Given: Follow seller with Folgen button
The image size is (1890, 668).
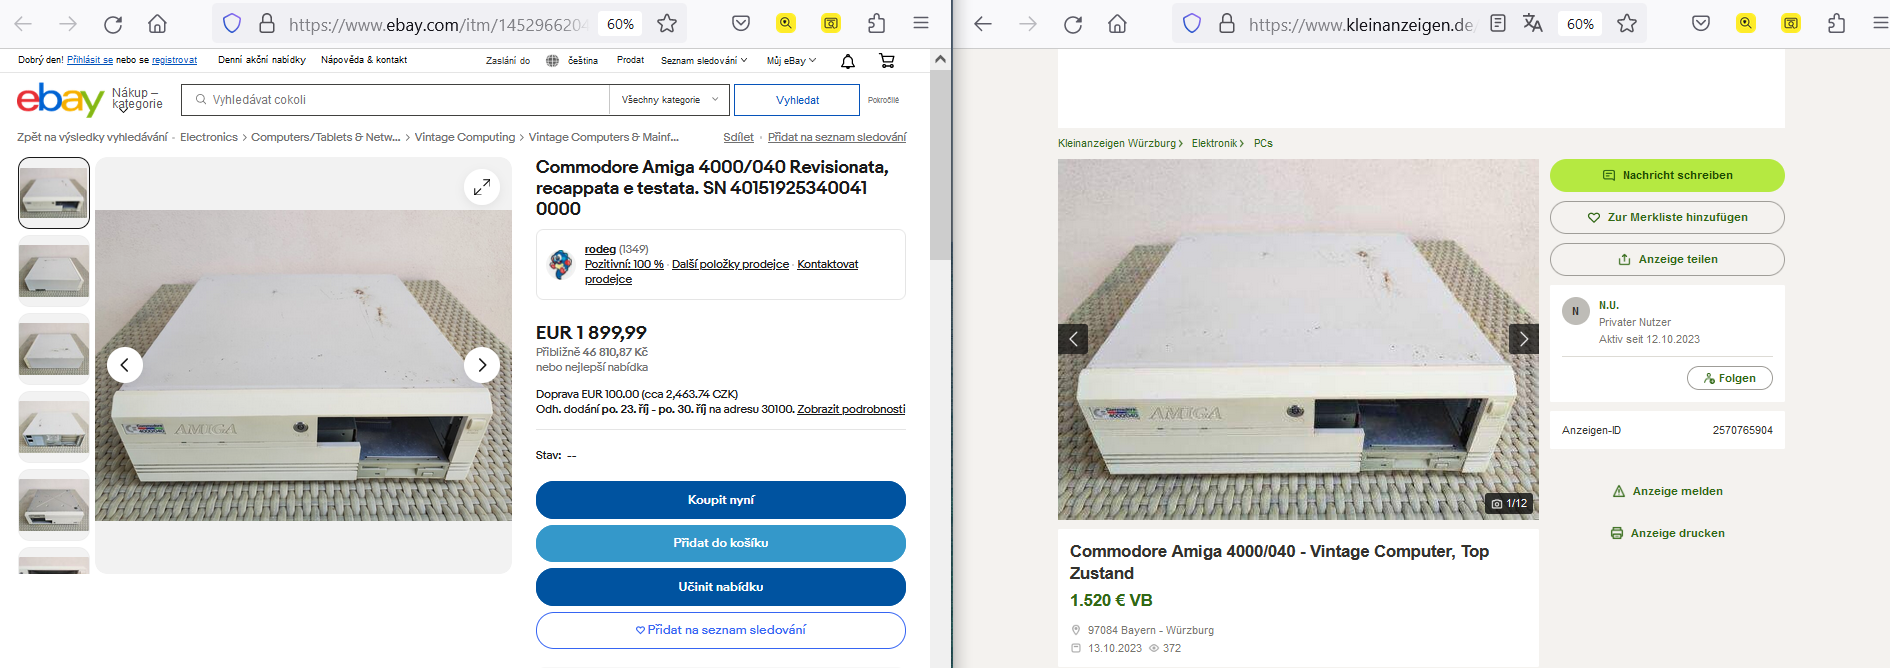Looking at the screenshot, I should click(x=1730, y=378).
